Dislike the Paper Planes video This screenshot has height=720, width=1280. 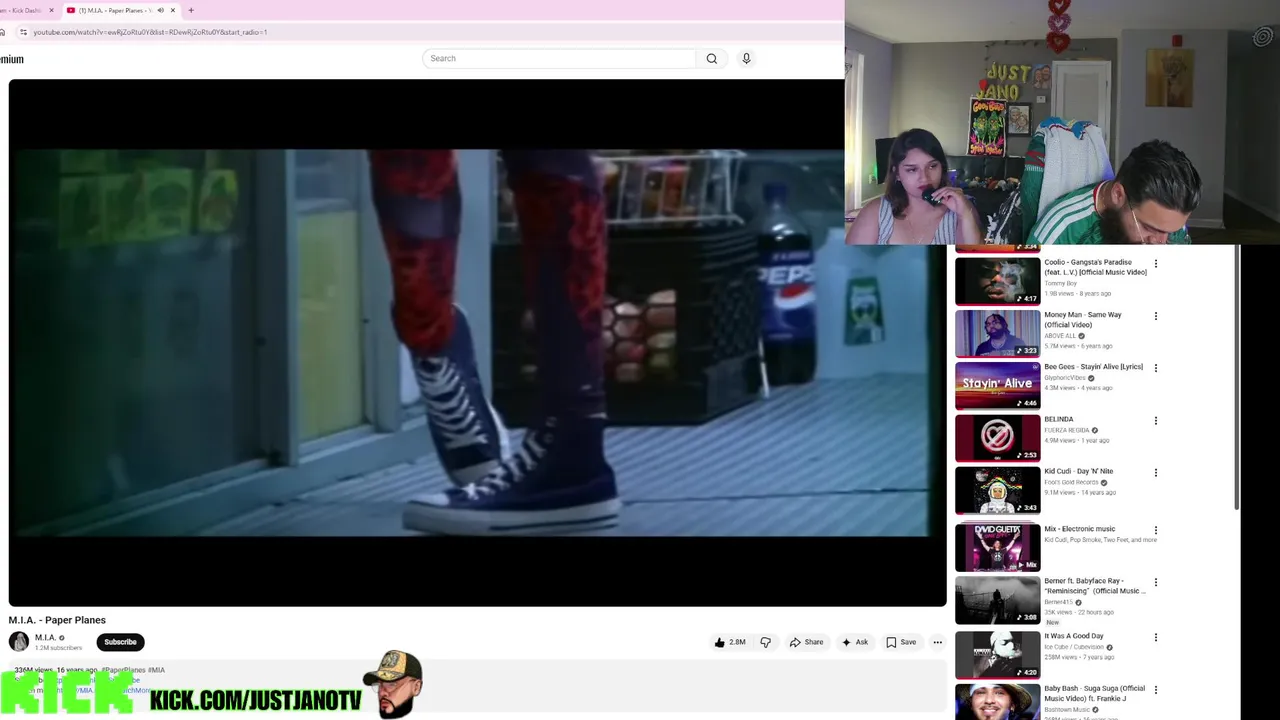(766, 642)
